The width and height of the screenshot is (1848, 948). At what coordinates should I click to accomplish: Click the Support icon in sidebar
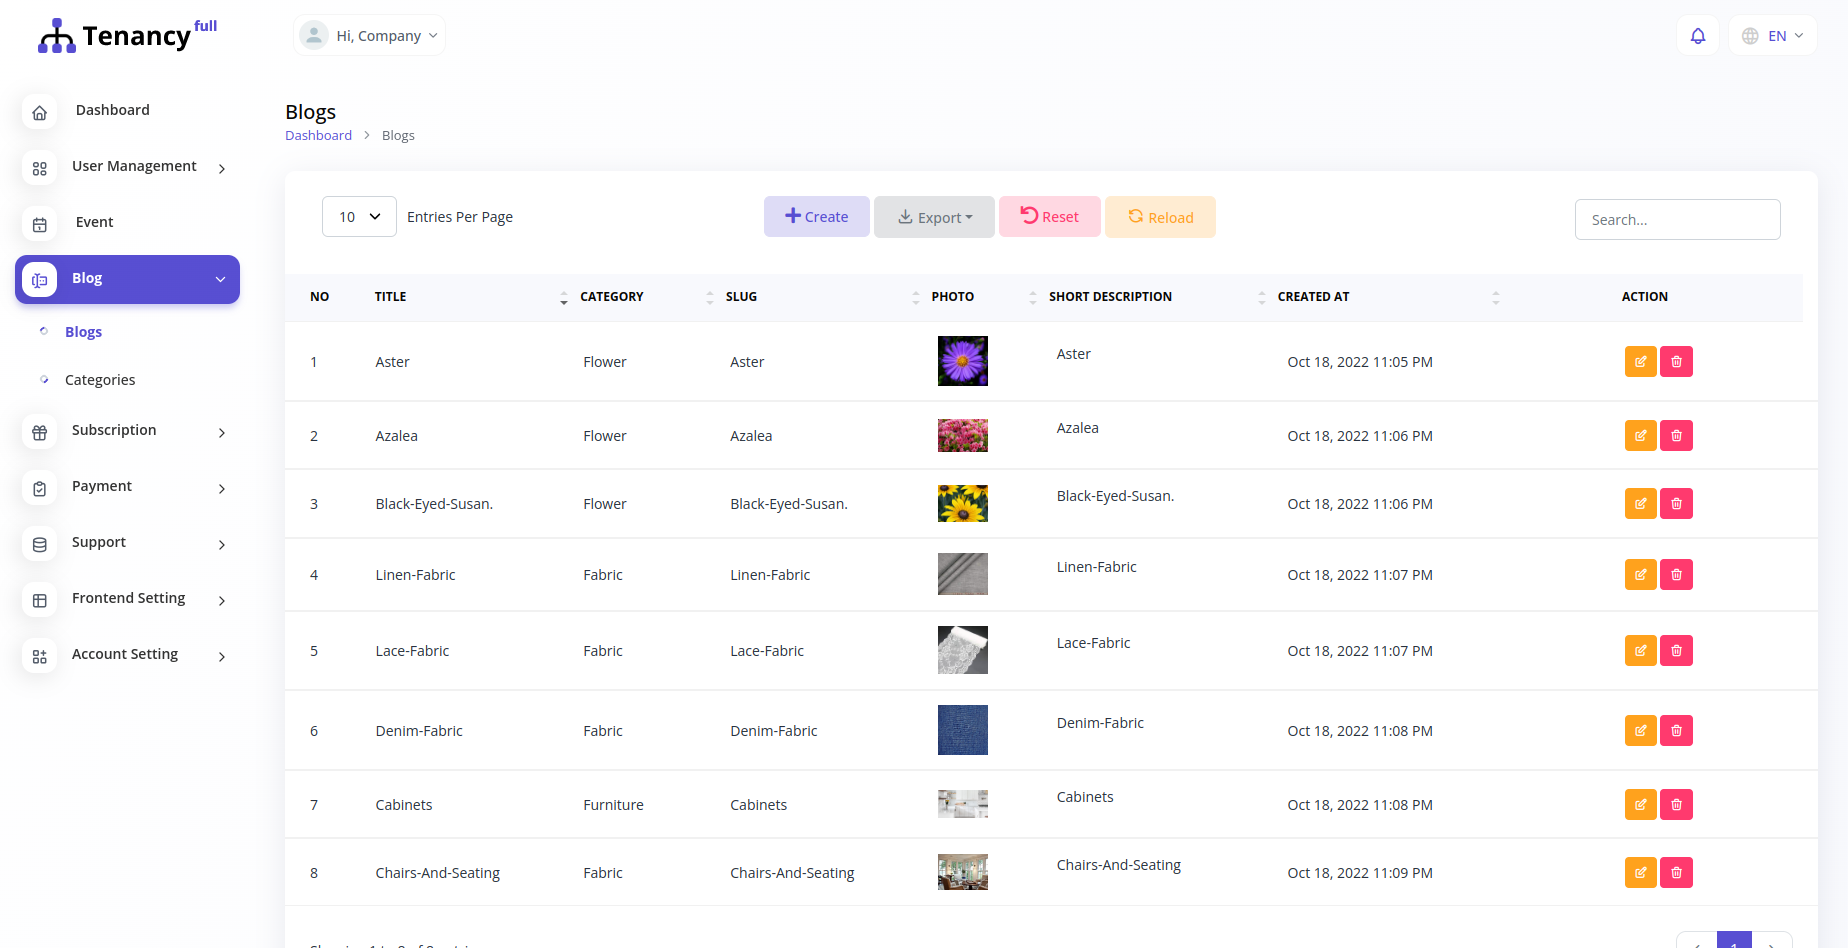pyautogui.click(x=39, y=545)
